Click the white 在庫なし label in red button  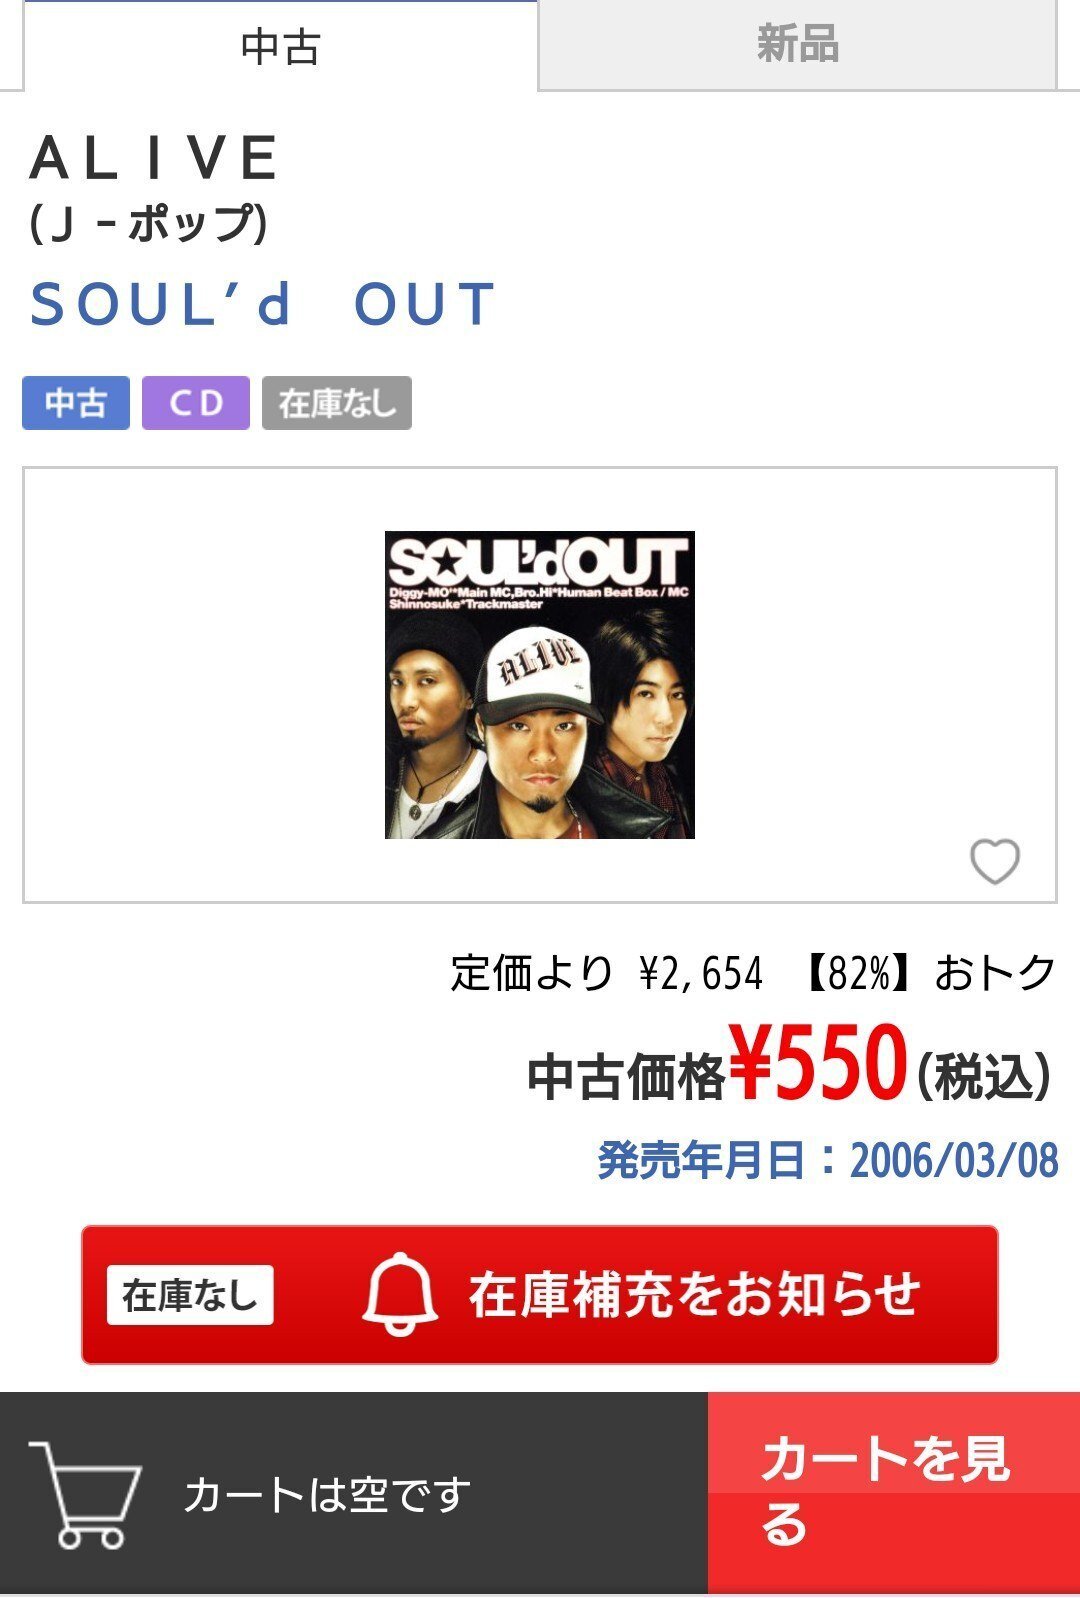(x=190, y=1296)
